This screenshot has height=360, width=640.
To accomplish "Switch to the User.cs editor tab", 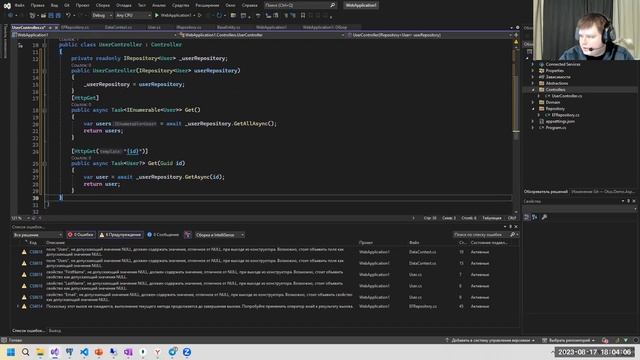I will pyautogui.click(x=154, y=27).
